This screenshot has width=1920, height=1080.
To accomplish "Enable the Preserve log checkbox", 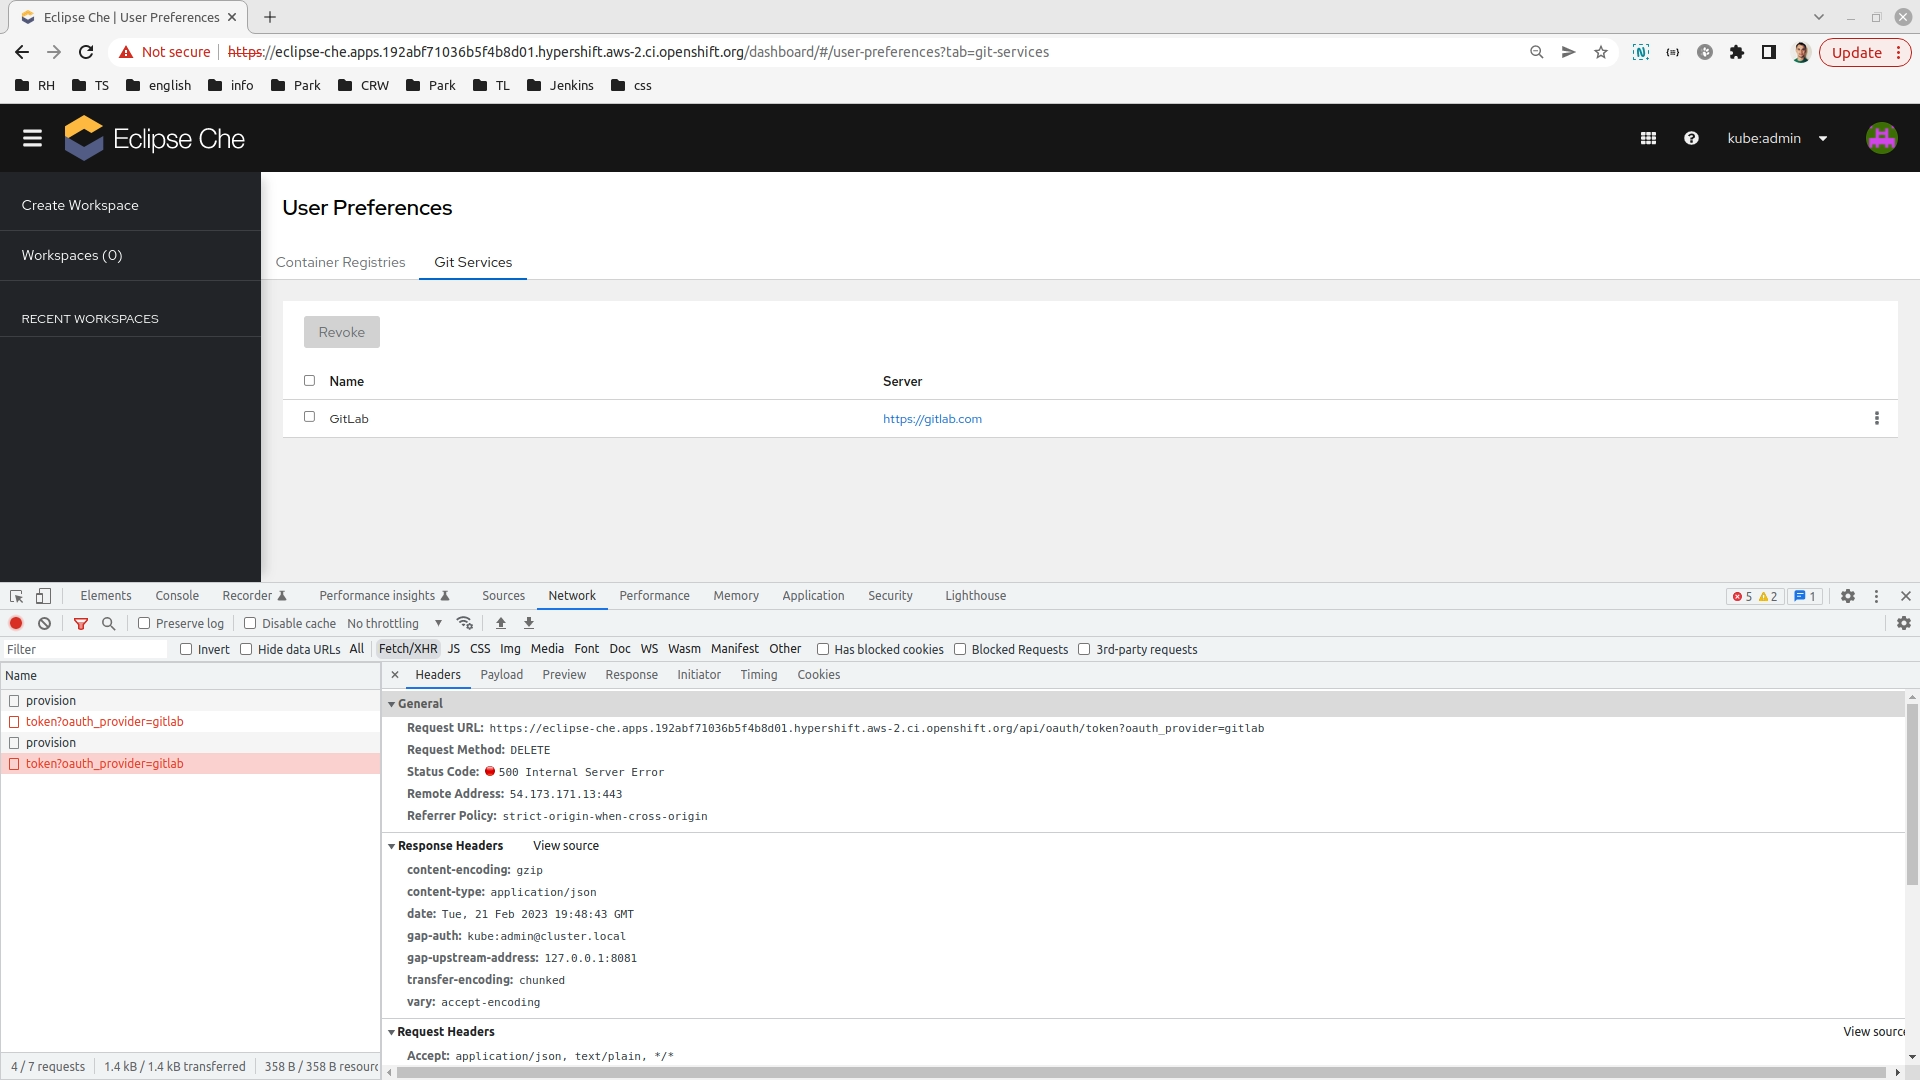I will tap(145, 622).
